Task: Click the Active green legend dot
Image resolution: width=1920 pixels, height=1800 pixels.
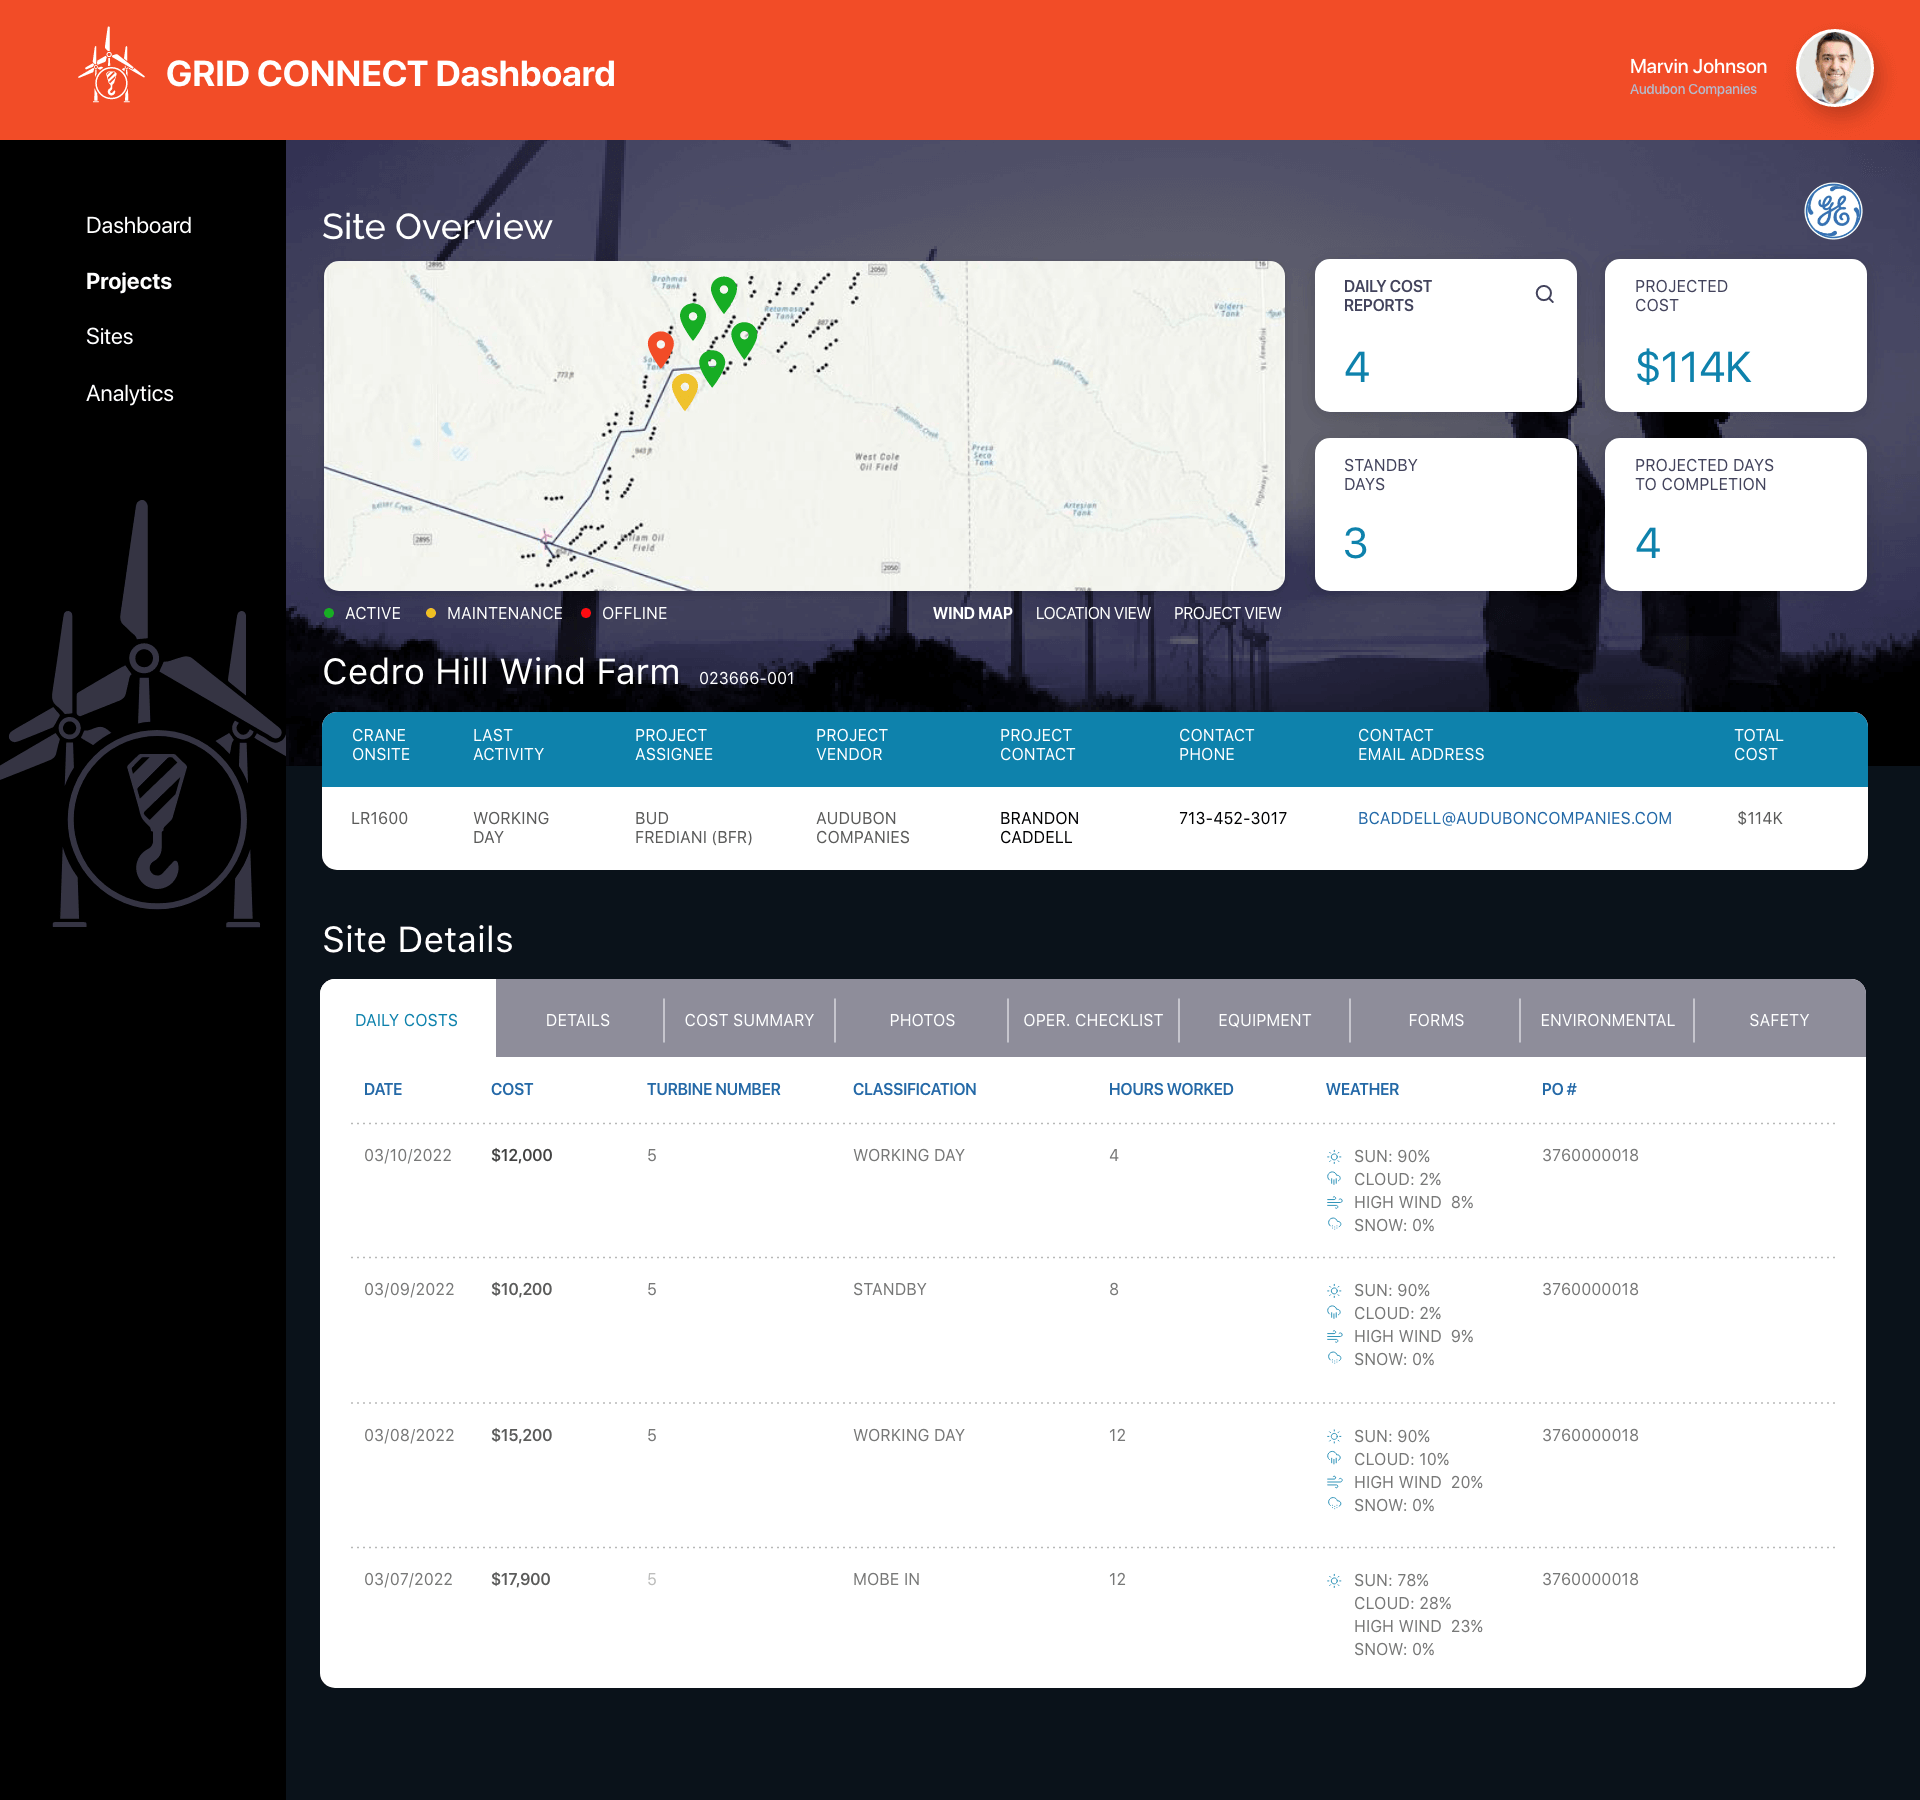Action: (x=329, y=613)
